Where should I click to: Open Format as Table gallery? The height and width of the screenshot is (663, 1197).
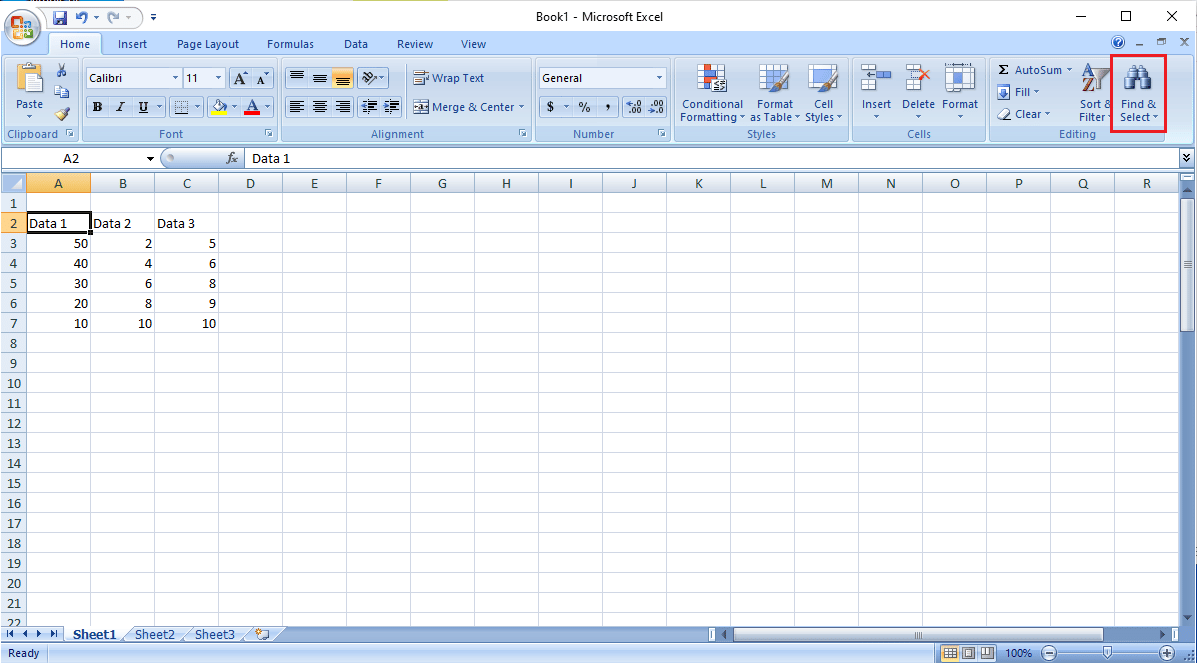[x=774, y=92]
